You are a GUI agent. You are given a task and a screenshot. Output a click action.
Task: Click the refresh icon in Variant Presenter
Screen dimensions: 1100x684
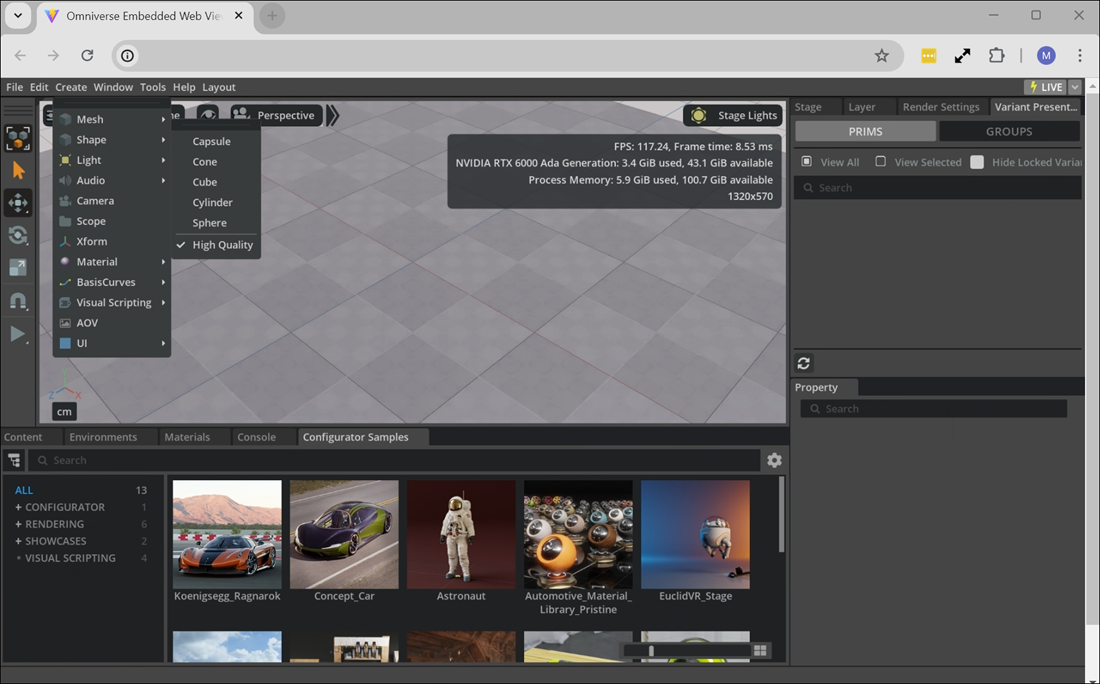coord(803,363)
